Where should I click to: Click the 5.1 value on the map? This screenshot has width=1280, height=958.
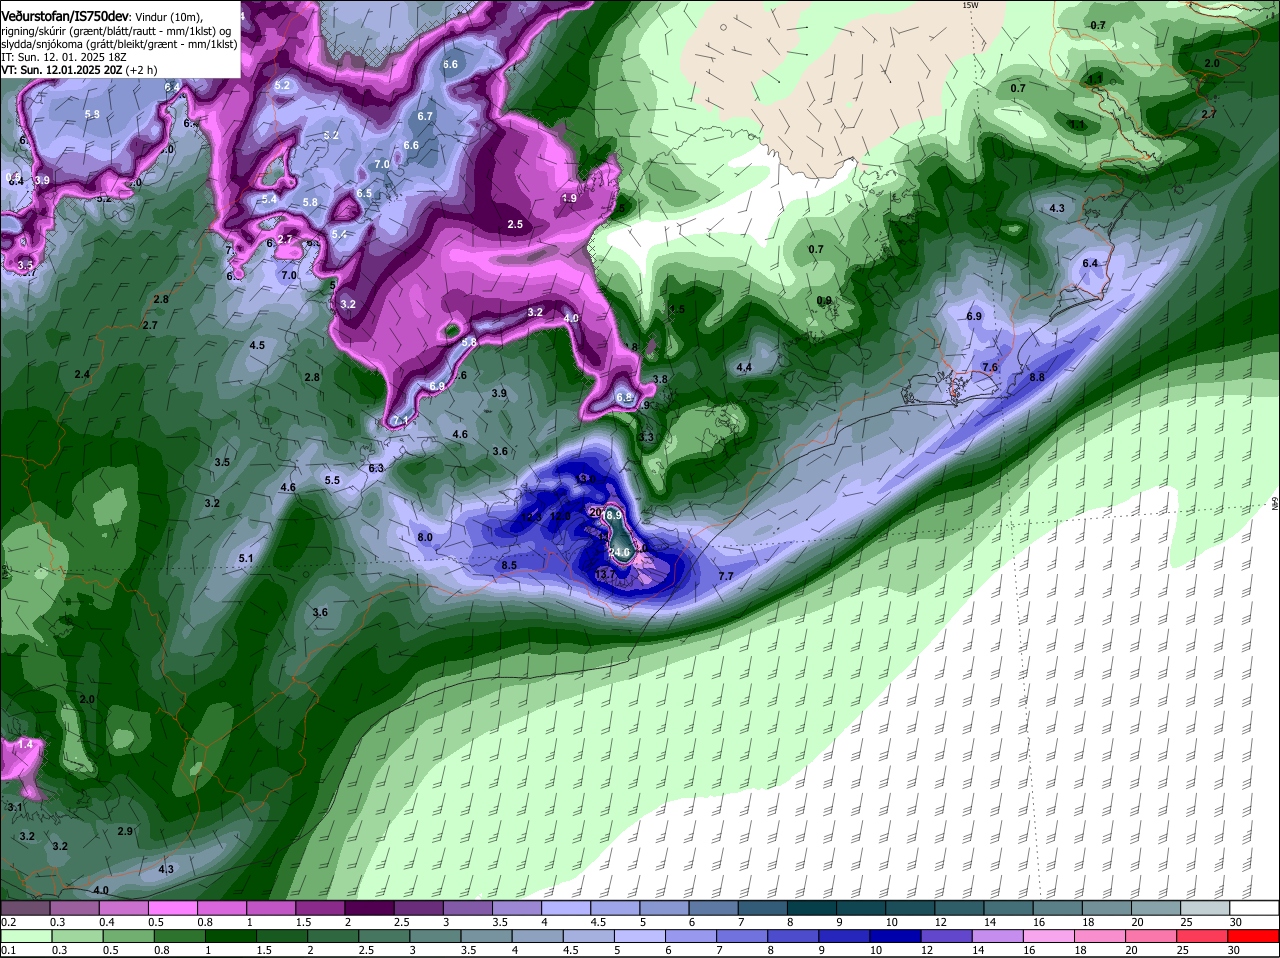246,558
